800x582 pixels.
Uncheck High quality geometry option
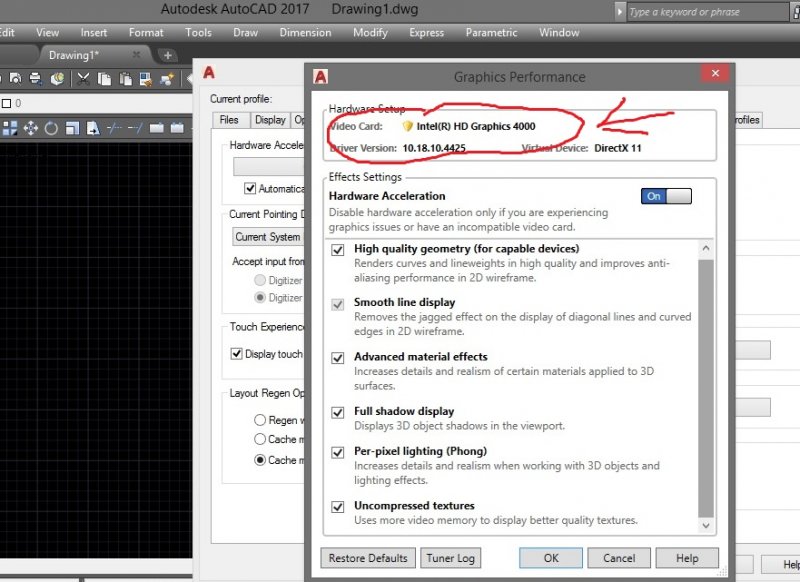pyautogui.click(x=338, y=250)
